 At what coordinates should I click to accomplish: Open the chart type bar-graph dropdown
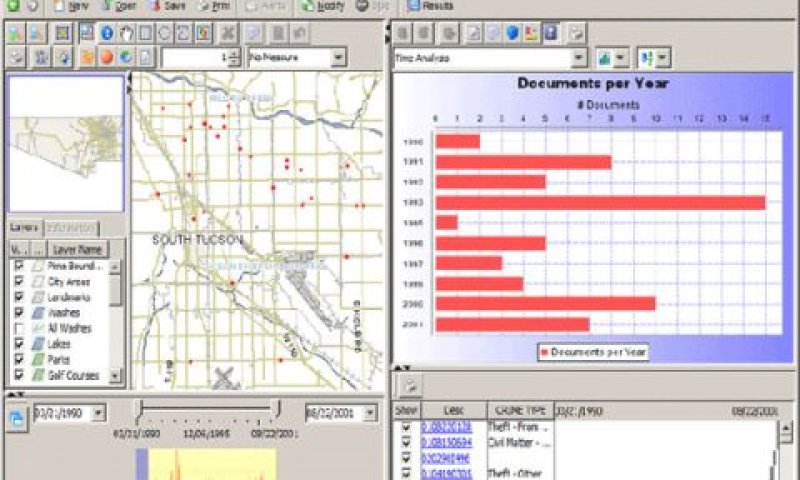(612, 58)
